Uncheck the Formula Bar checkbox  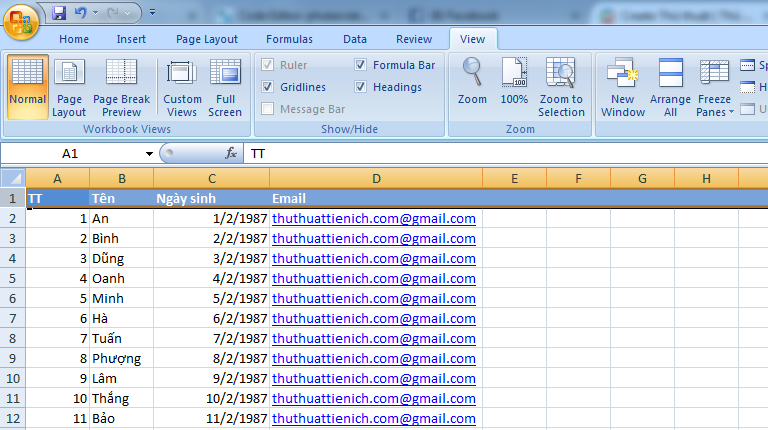(x=361, y=65)
